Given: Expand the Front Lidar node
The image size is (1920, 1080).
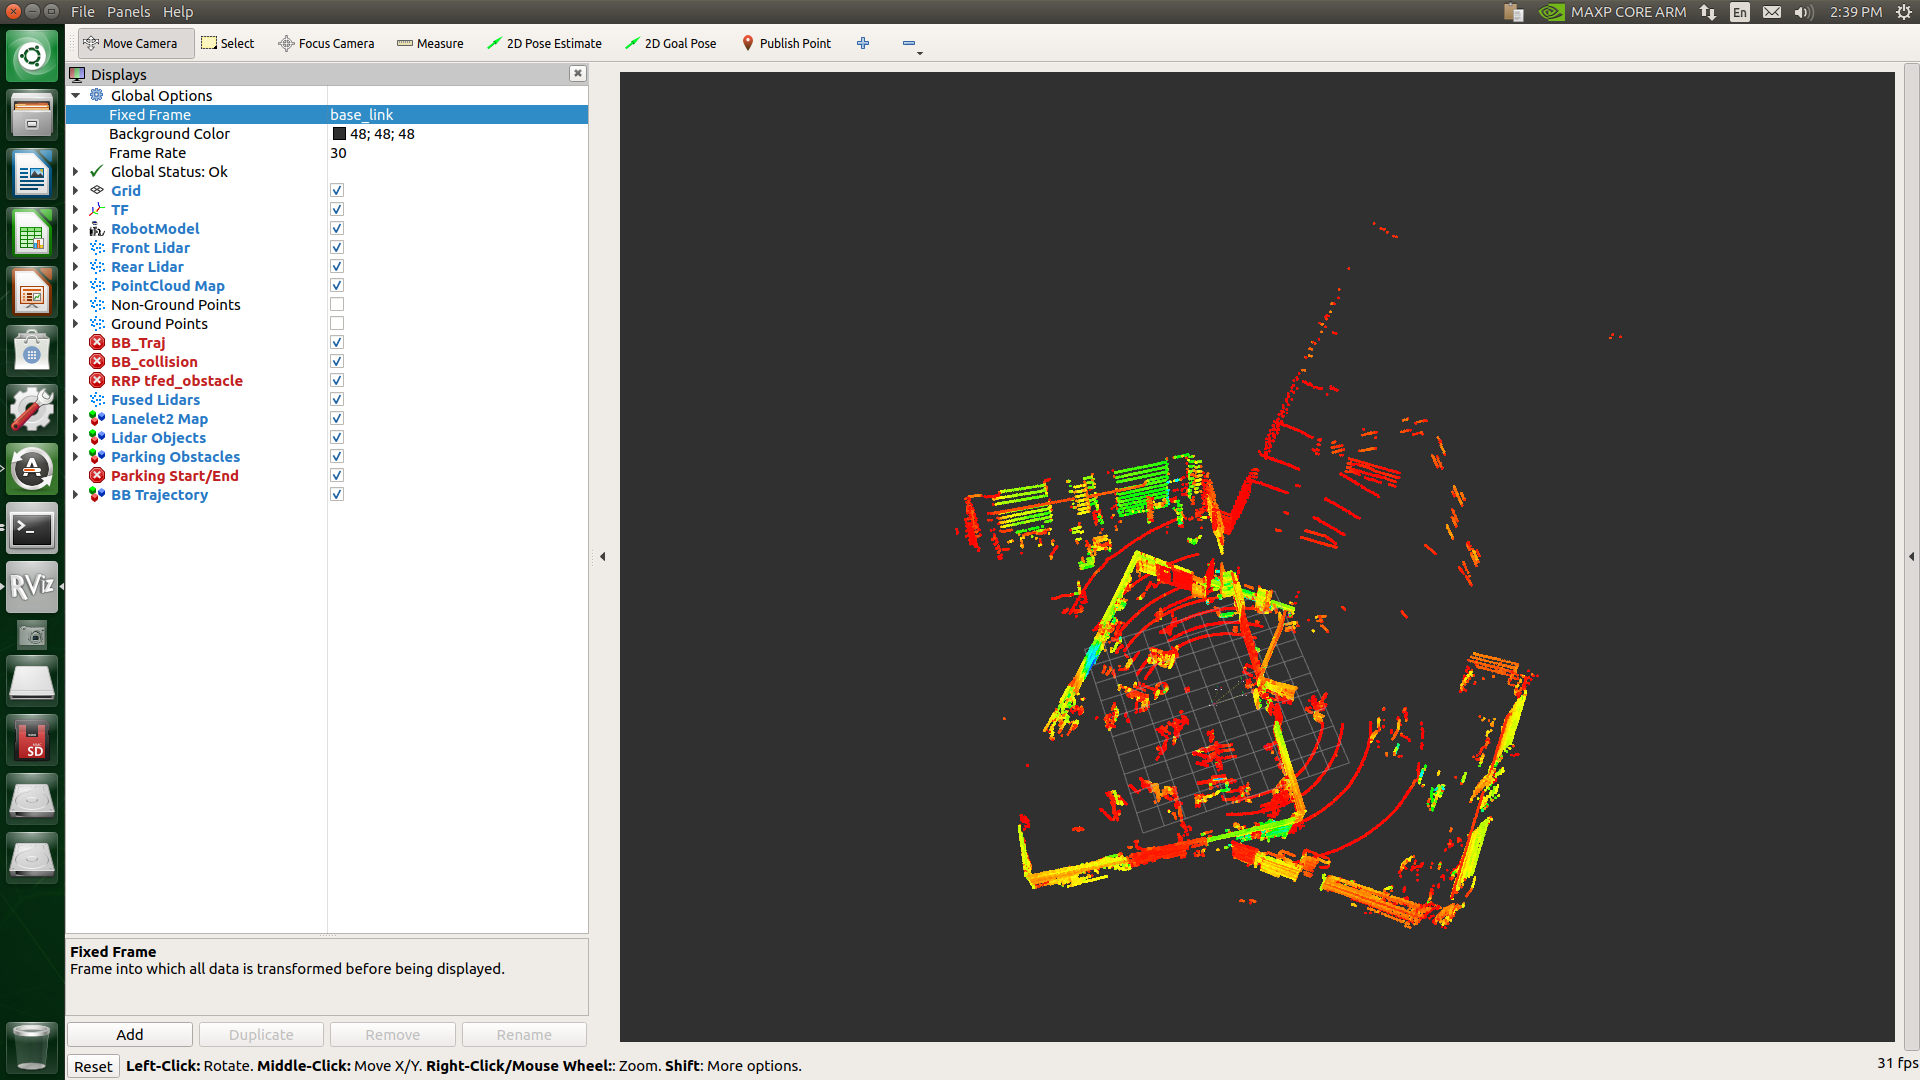Looking at the screenshot, I should (x=75, y=247).
